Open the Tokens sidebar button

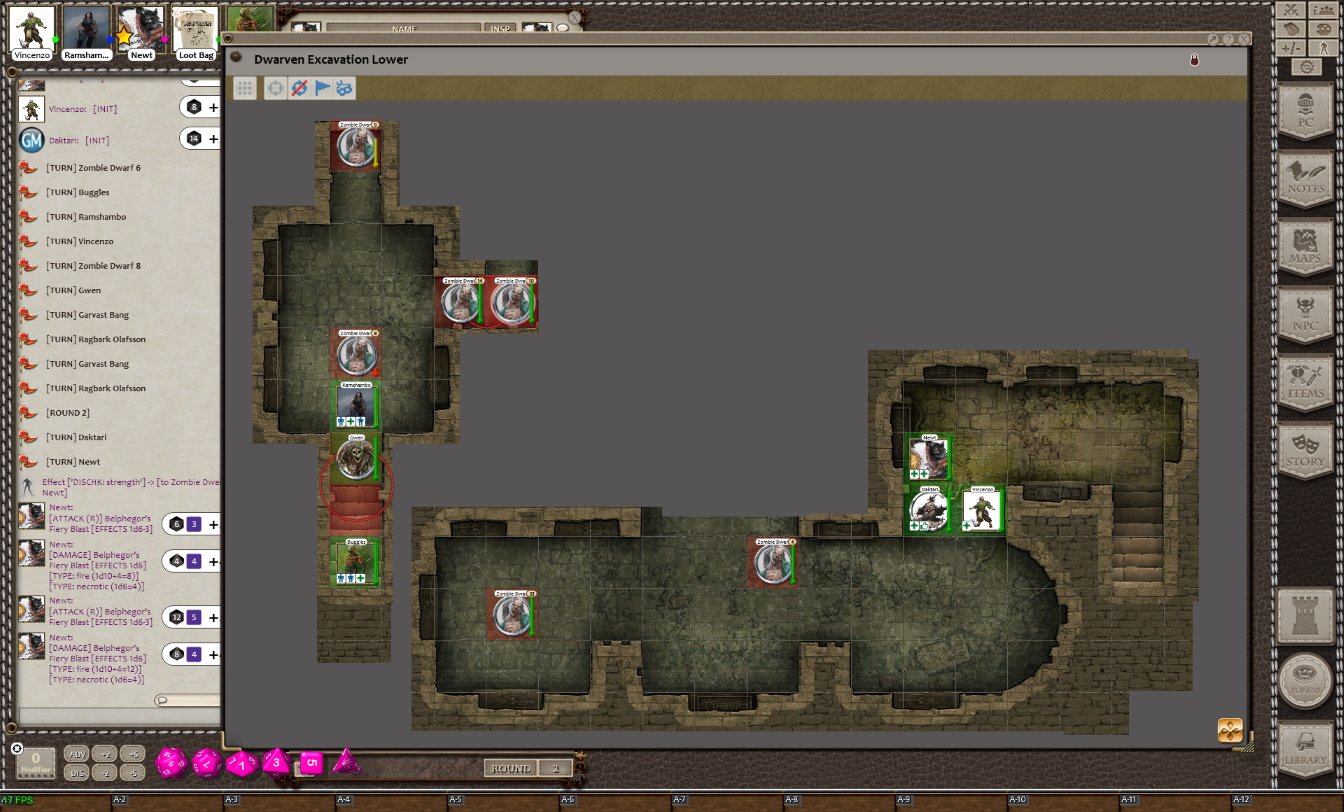(1305, 681)
